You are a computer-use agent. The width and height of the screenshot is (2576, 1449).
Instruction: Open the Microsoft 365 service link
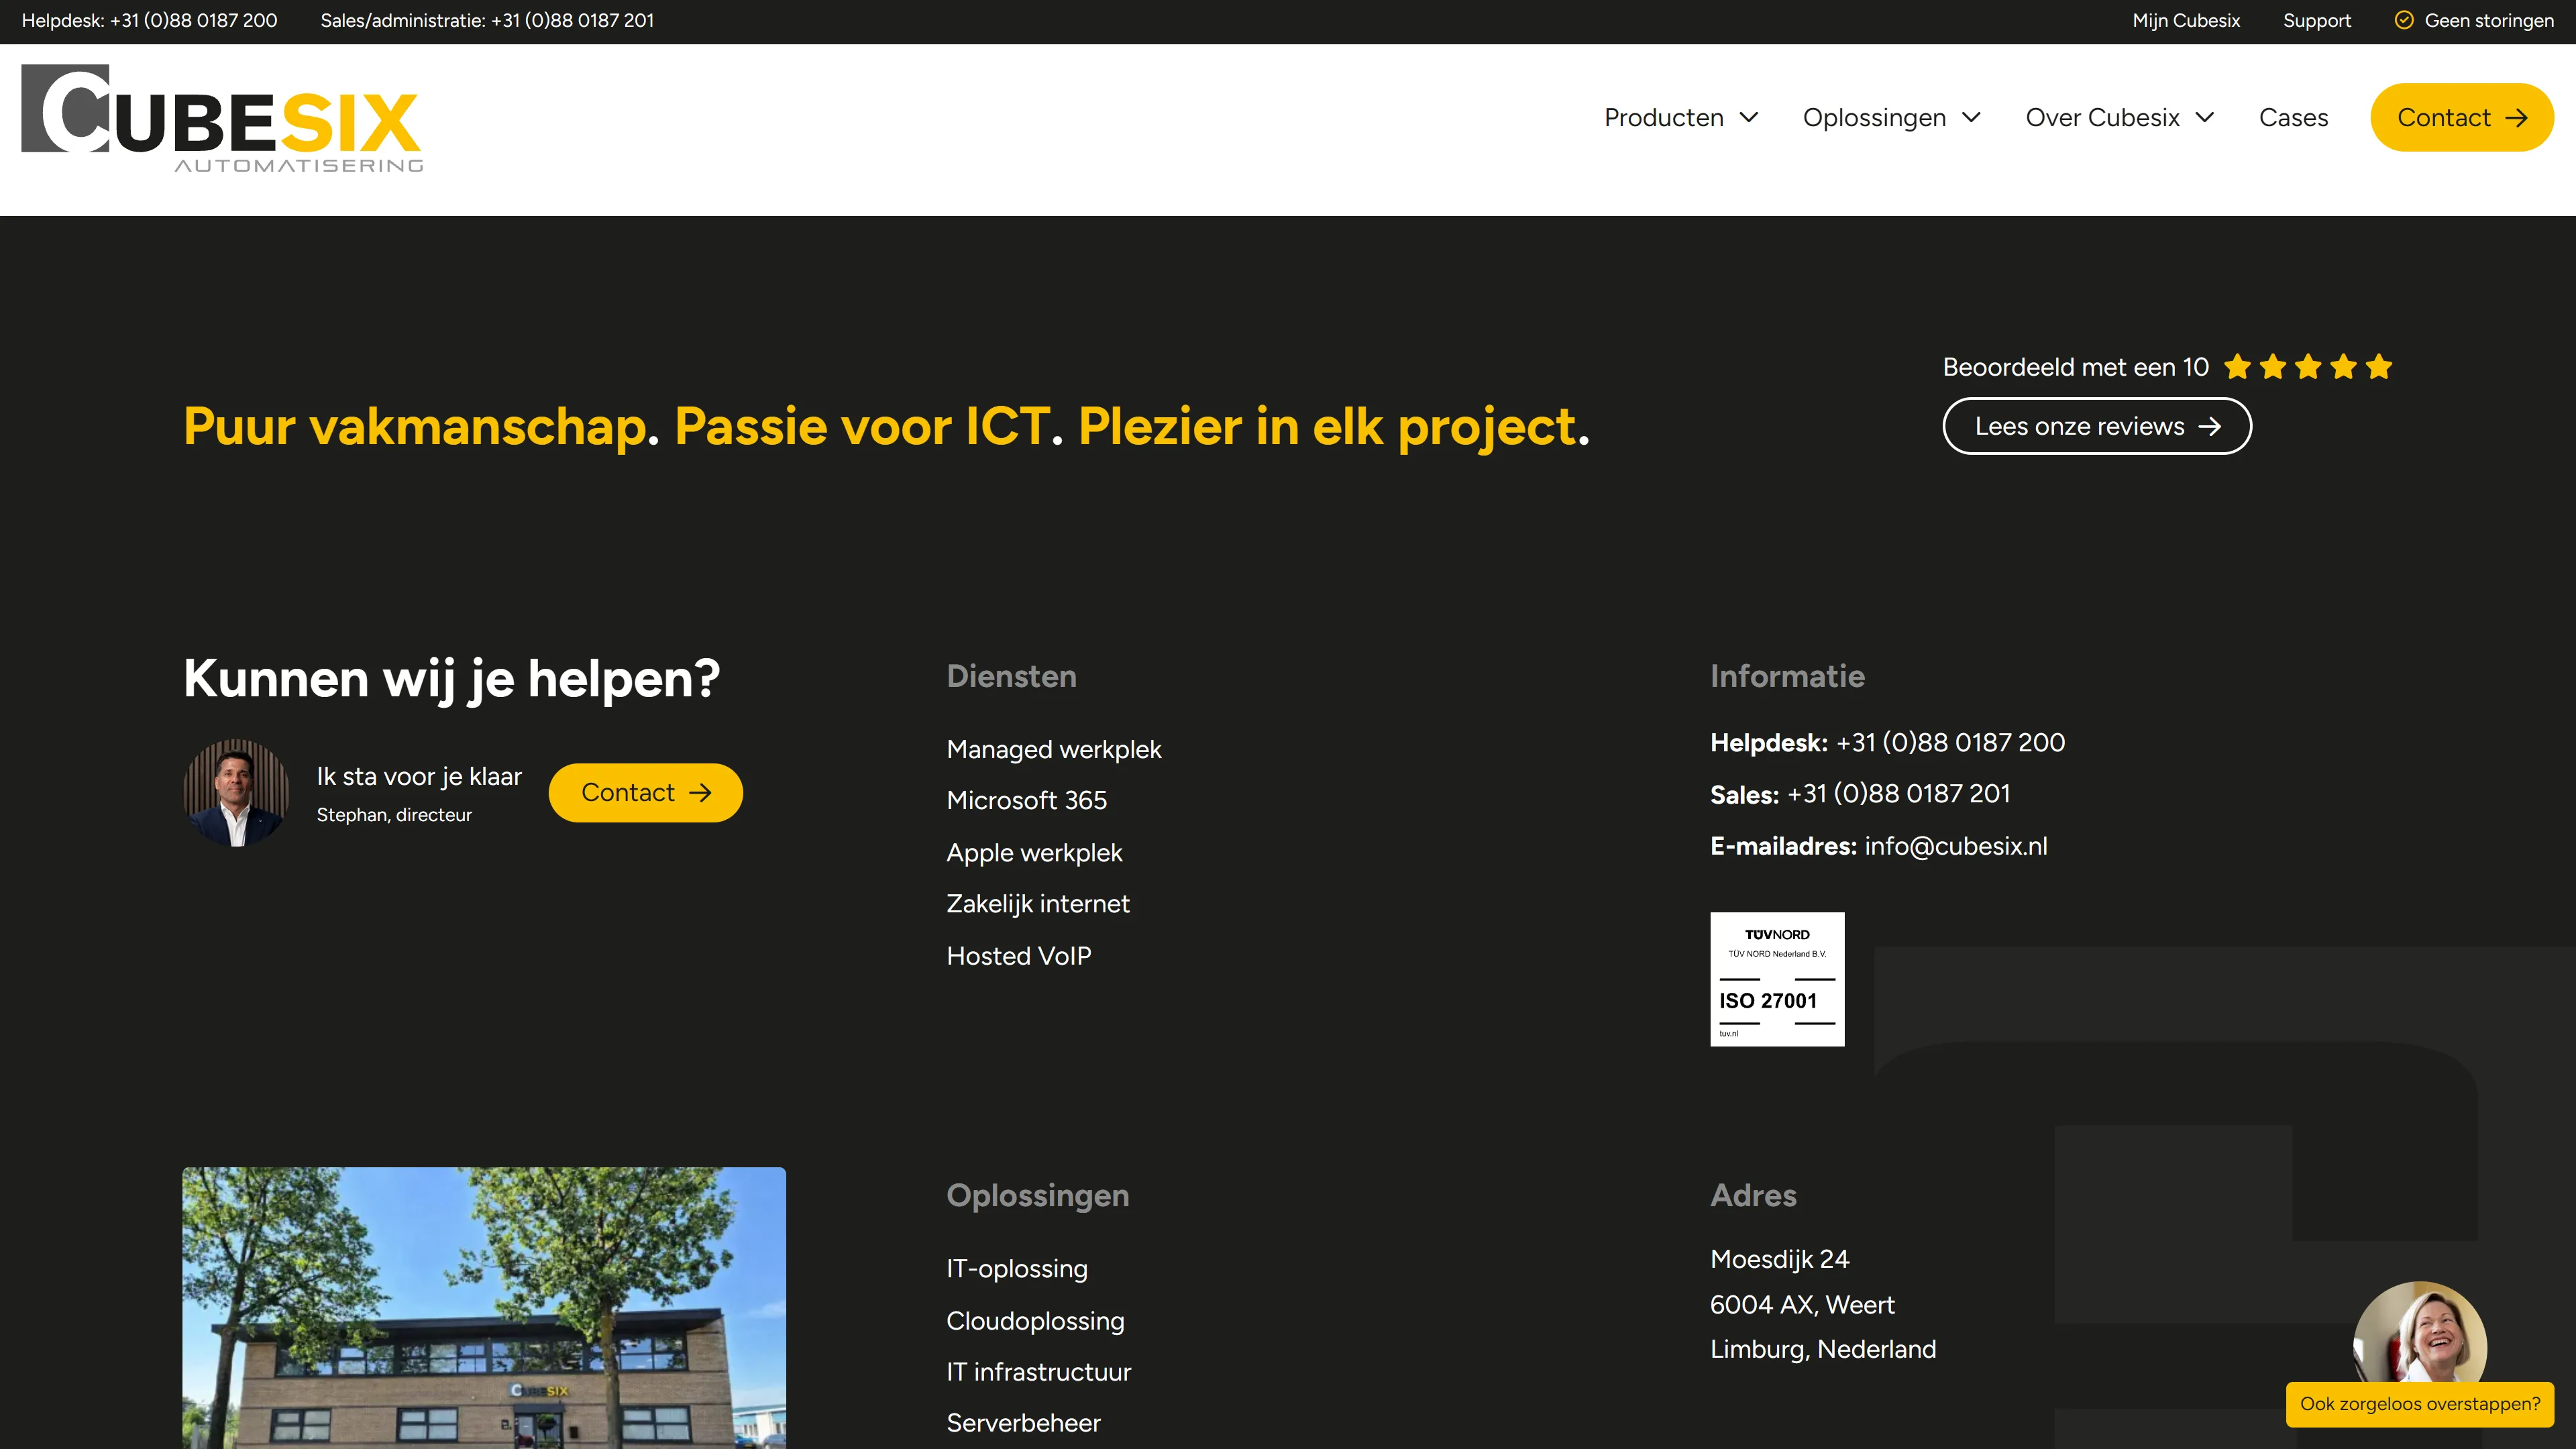(x=1027, y=801)
